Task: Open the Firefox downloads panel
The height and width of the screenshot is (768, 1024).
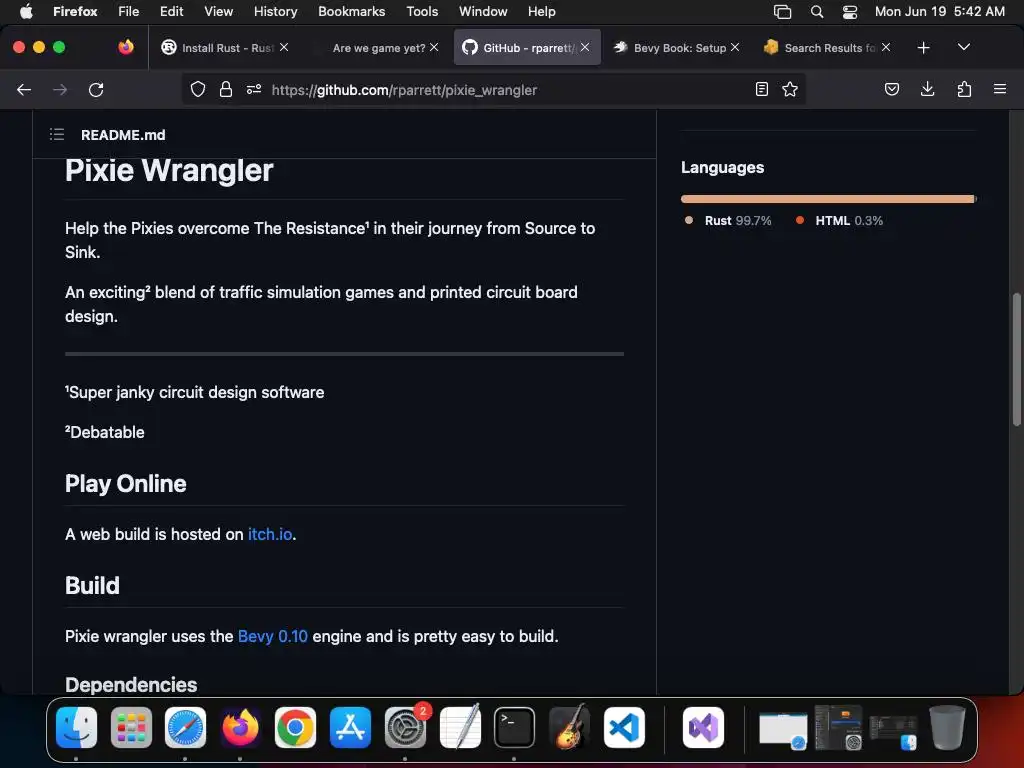Action: click(927, 89)
